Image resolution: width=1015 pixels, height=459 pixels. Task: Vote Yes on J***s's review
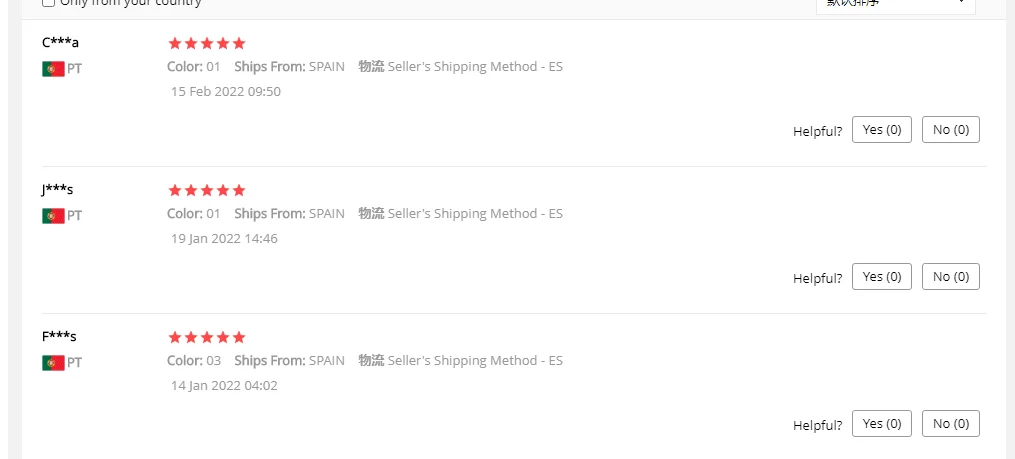pos(881,277)
